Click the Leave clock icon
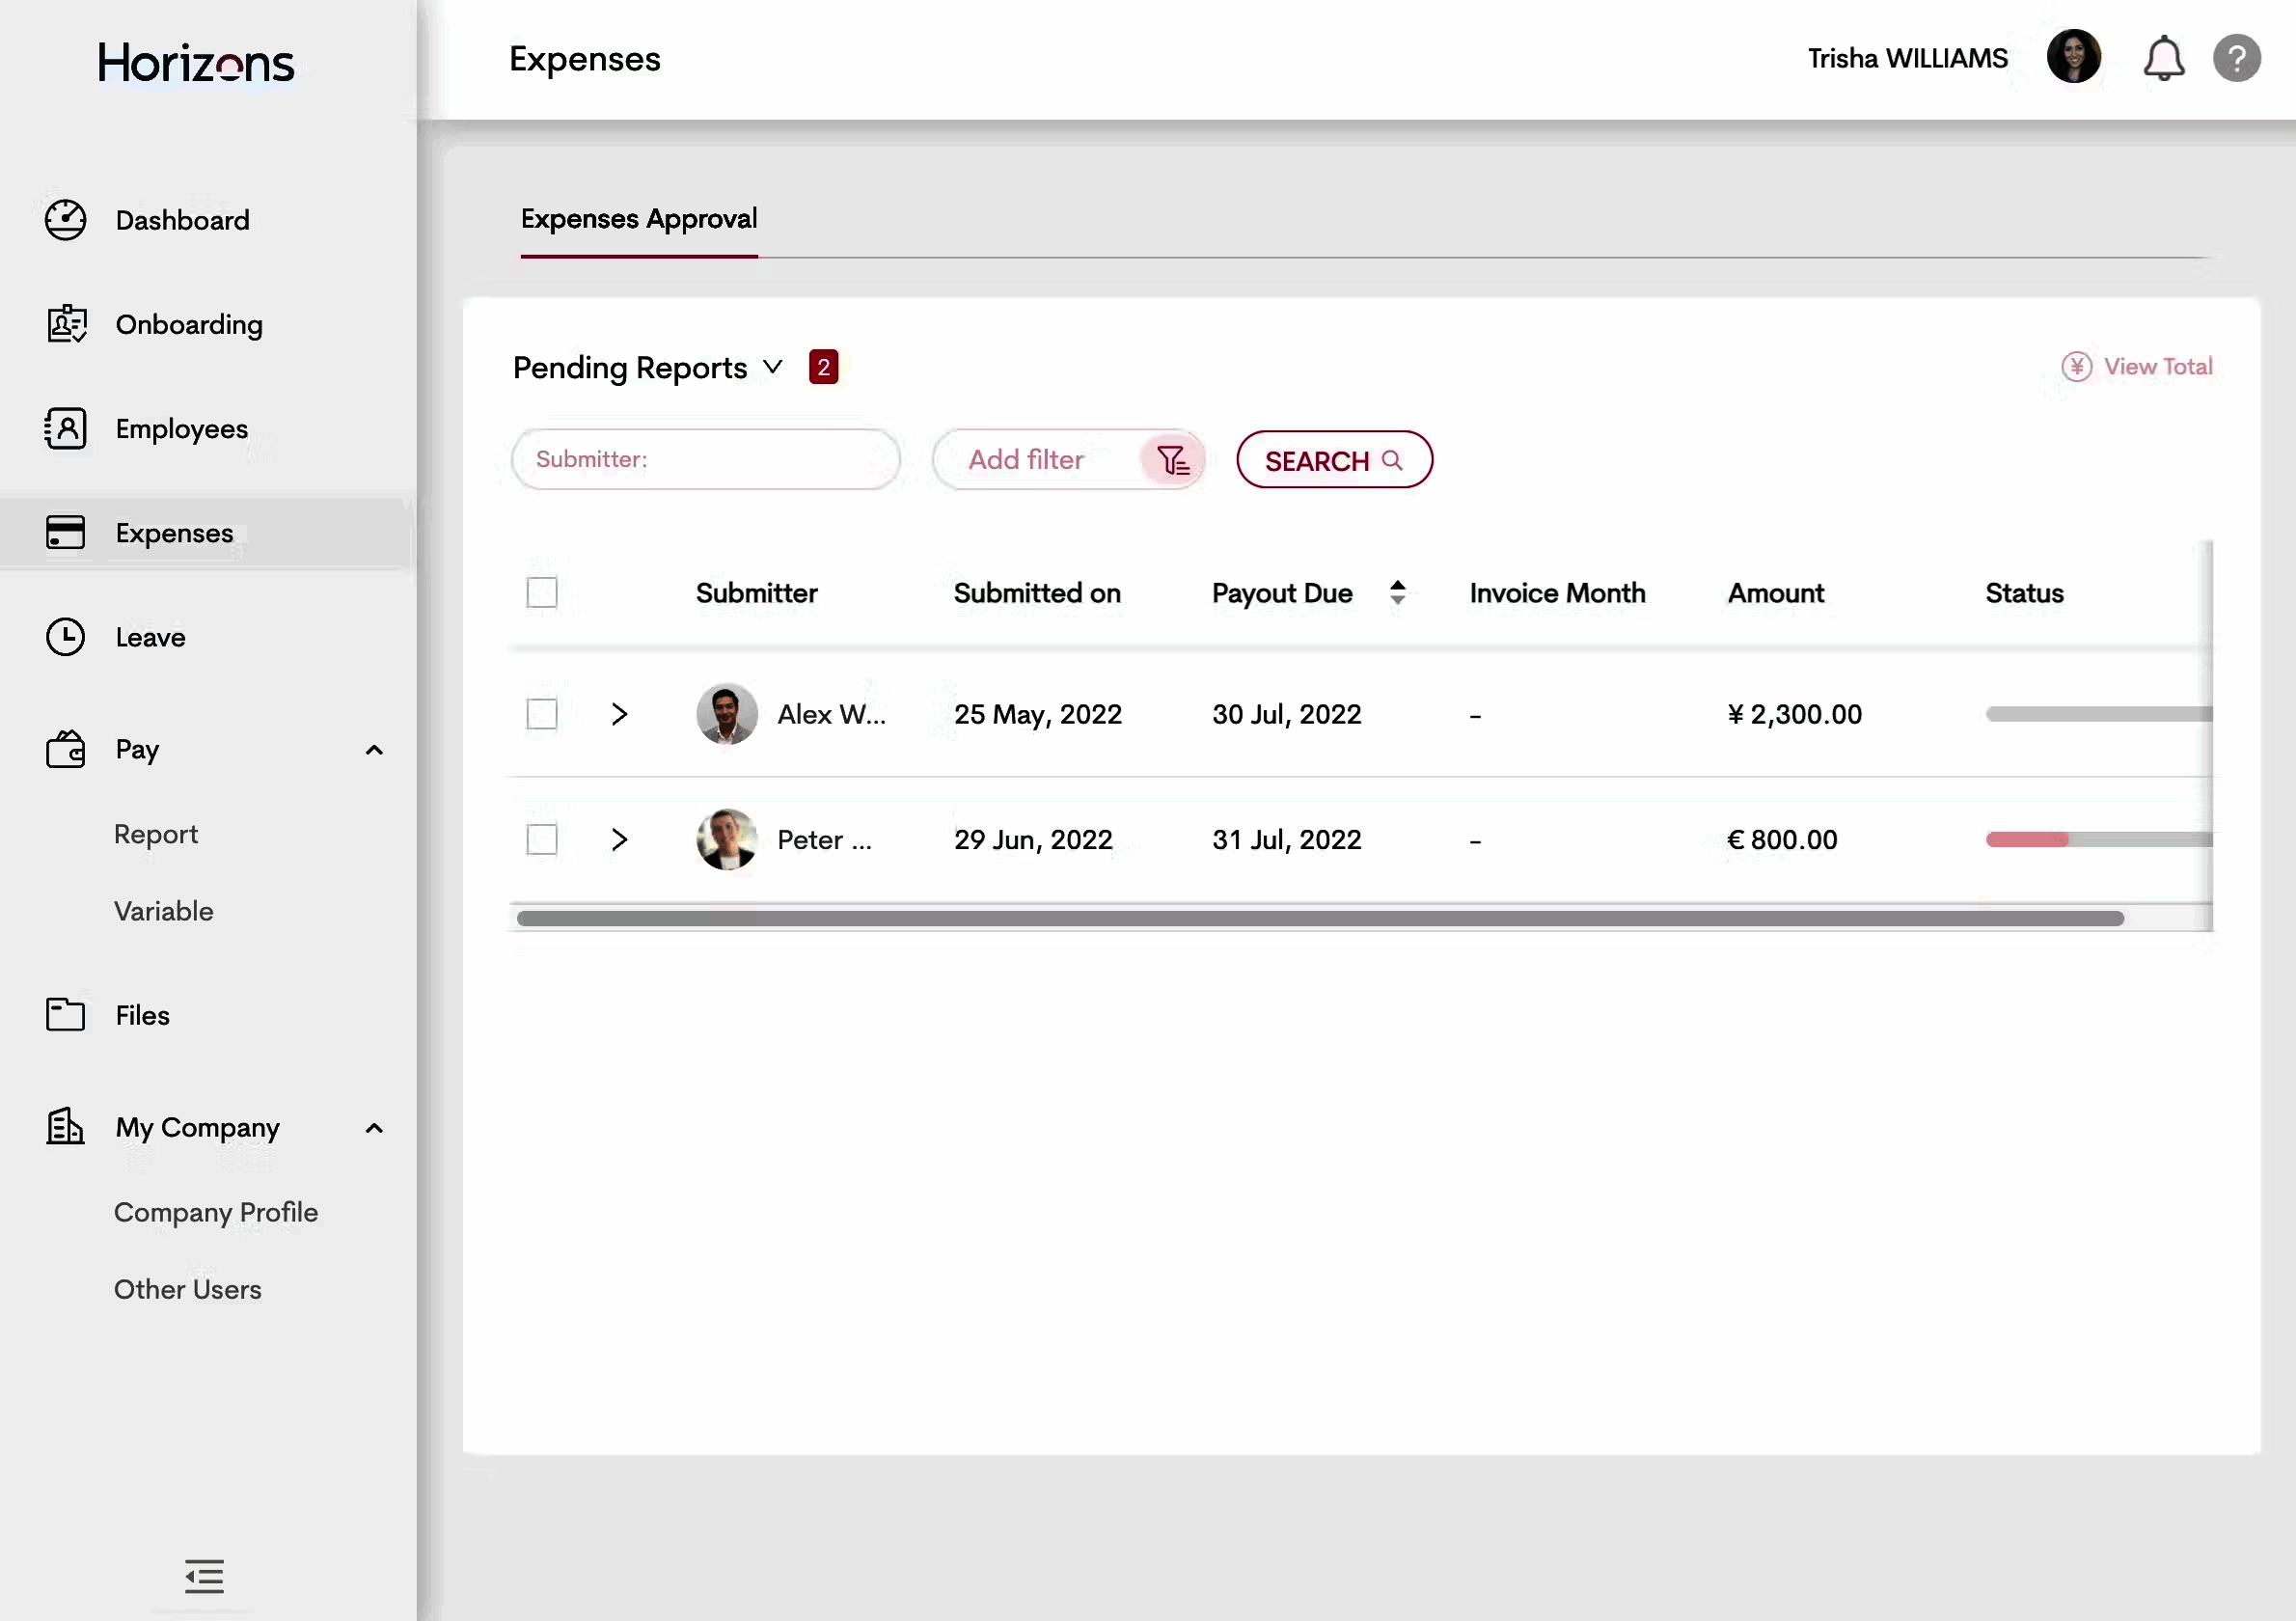2296x1621 pixels. [66, 637]
